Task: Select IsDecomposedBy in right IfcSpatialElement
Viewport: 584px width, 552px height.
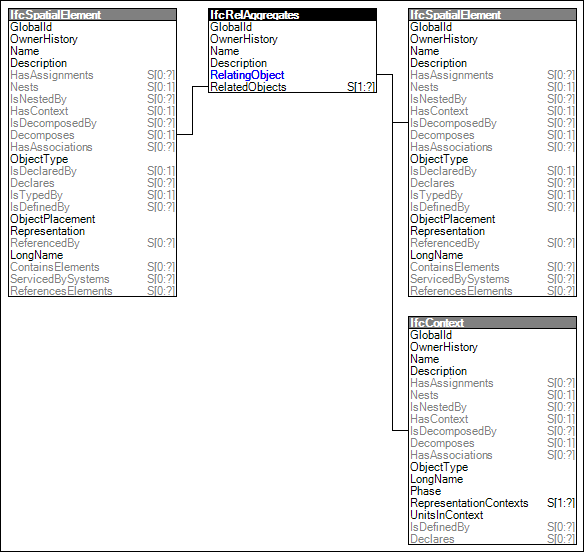Action: point(492,123)
